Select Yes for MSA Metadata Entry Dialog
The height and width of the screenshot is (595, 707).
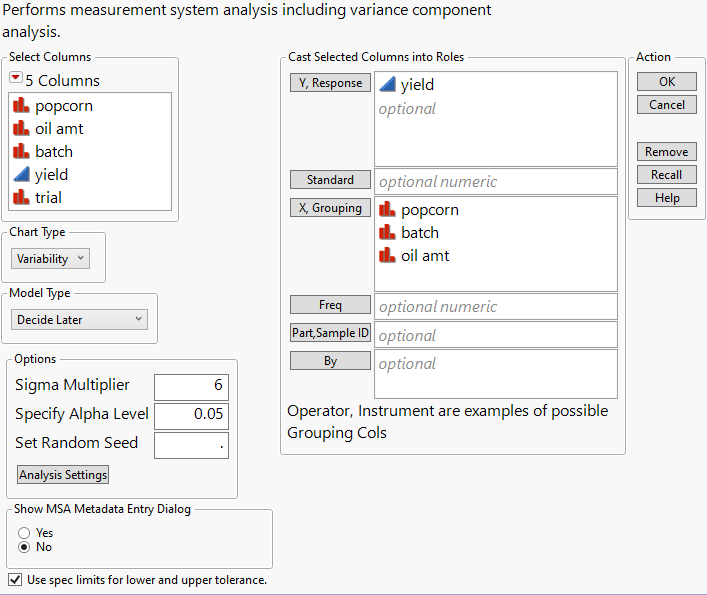point(24,533)
